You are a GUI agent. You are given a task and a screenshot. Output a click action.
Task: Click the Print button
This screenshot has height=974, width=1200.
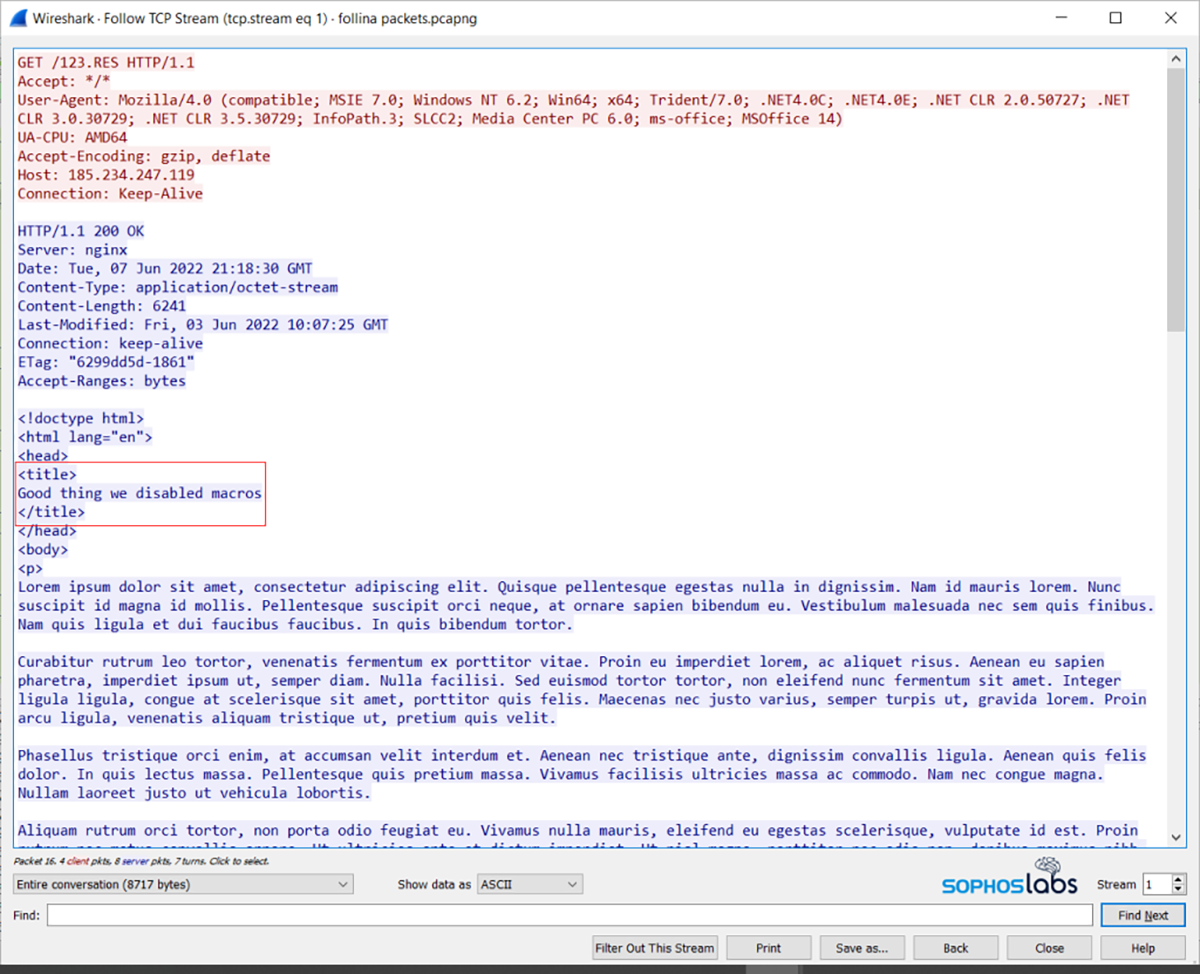coord(769,948)
